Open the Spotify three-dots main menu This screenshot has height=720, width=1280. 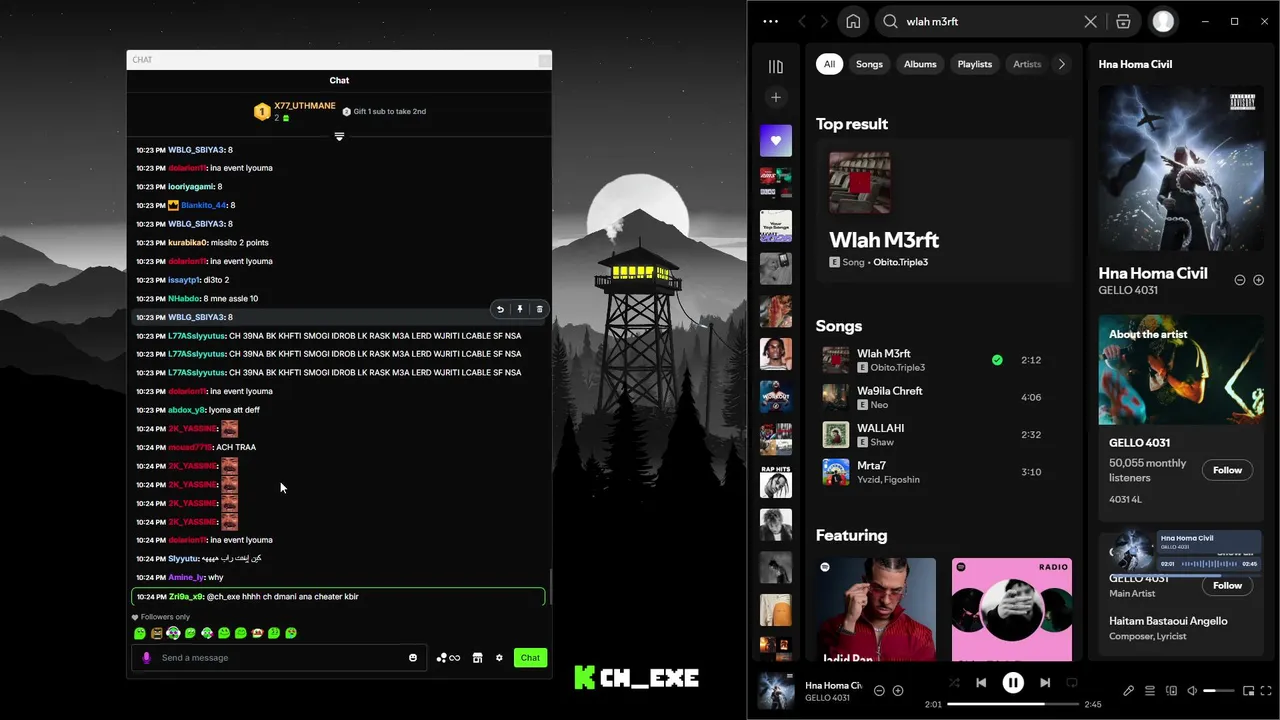(x=770, y=21)
